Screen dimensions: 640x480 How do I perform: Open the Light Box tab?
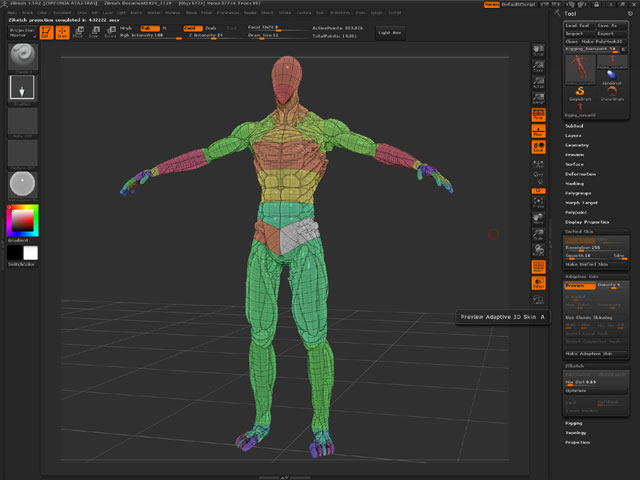(x=390, y=31)
